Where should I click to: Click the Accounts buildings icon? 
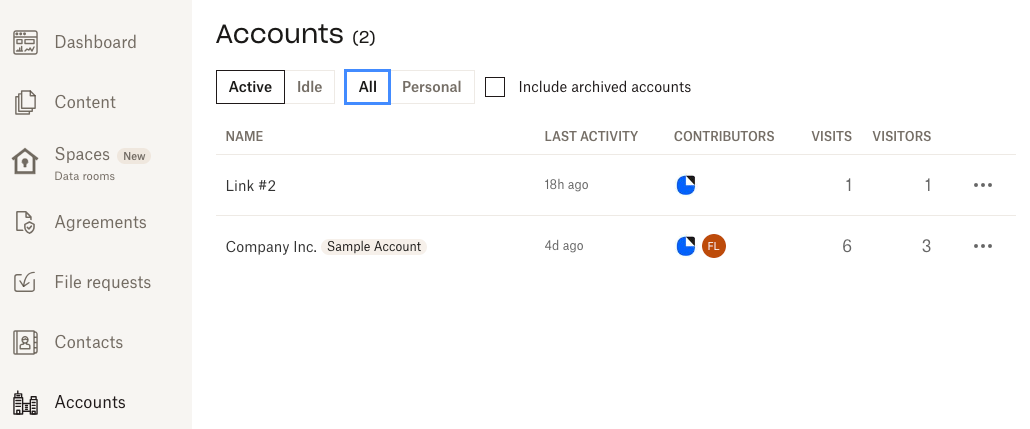(25, 402)
